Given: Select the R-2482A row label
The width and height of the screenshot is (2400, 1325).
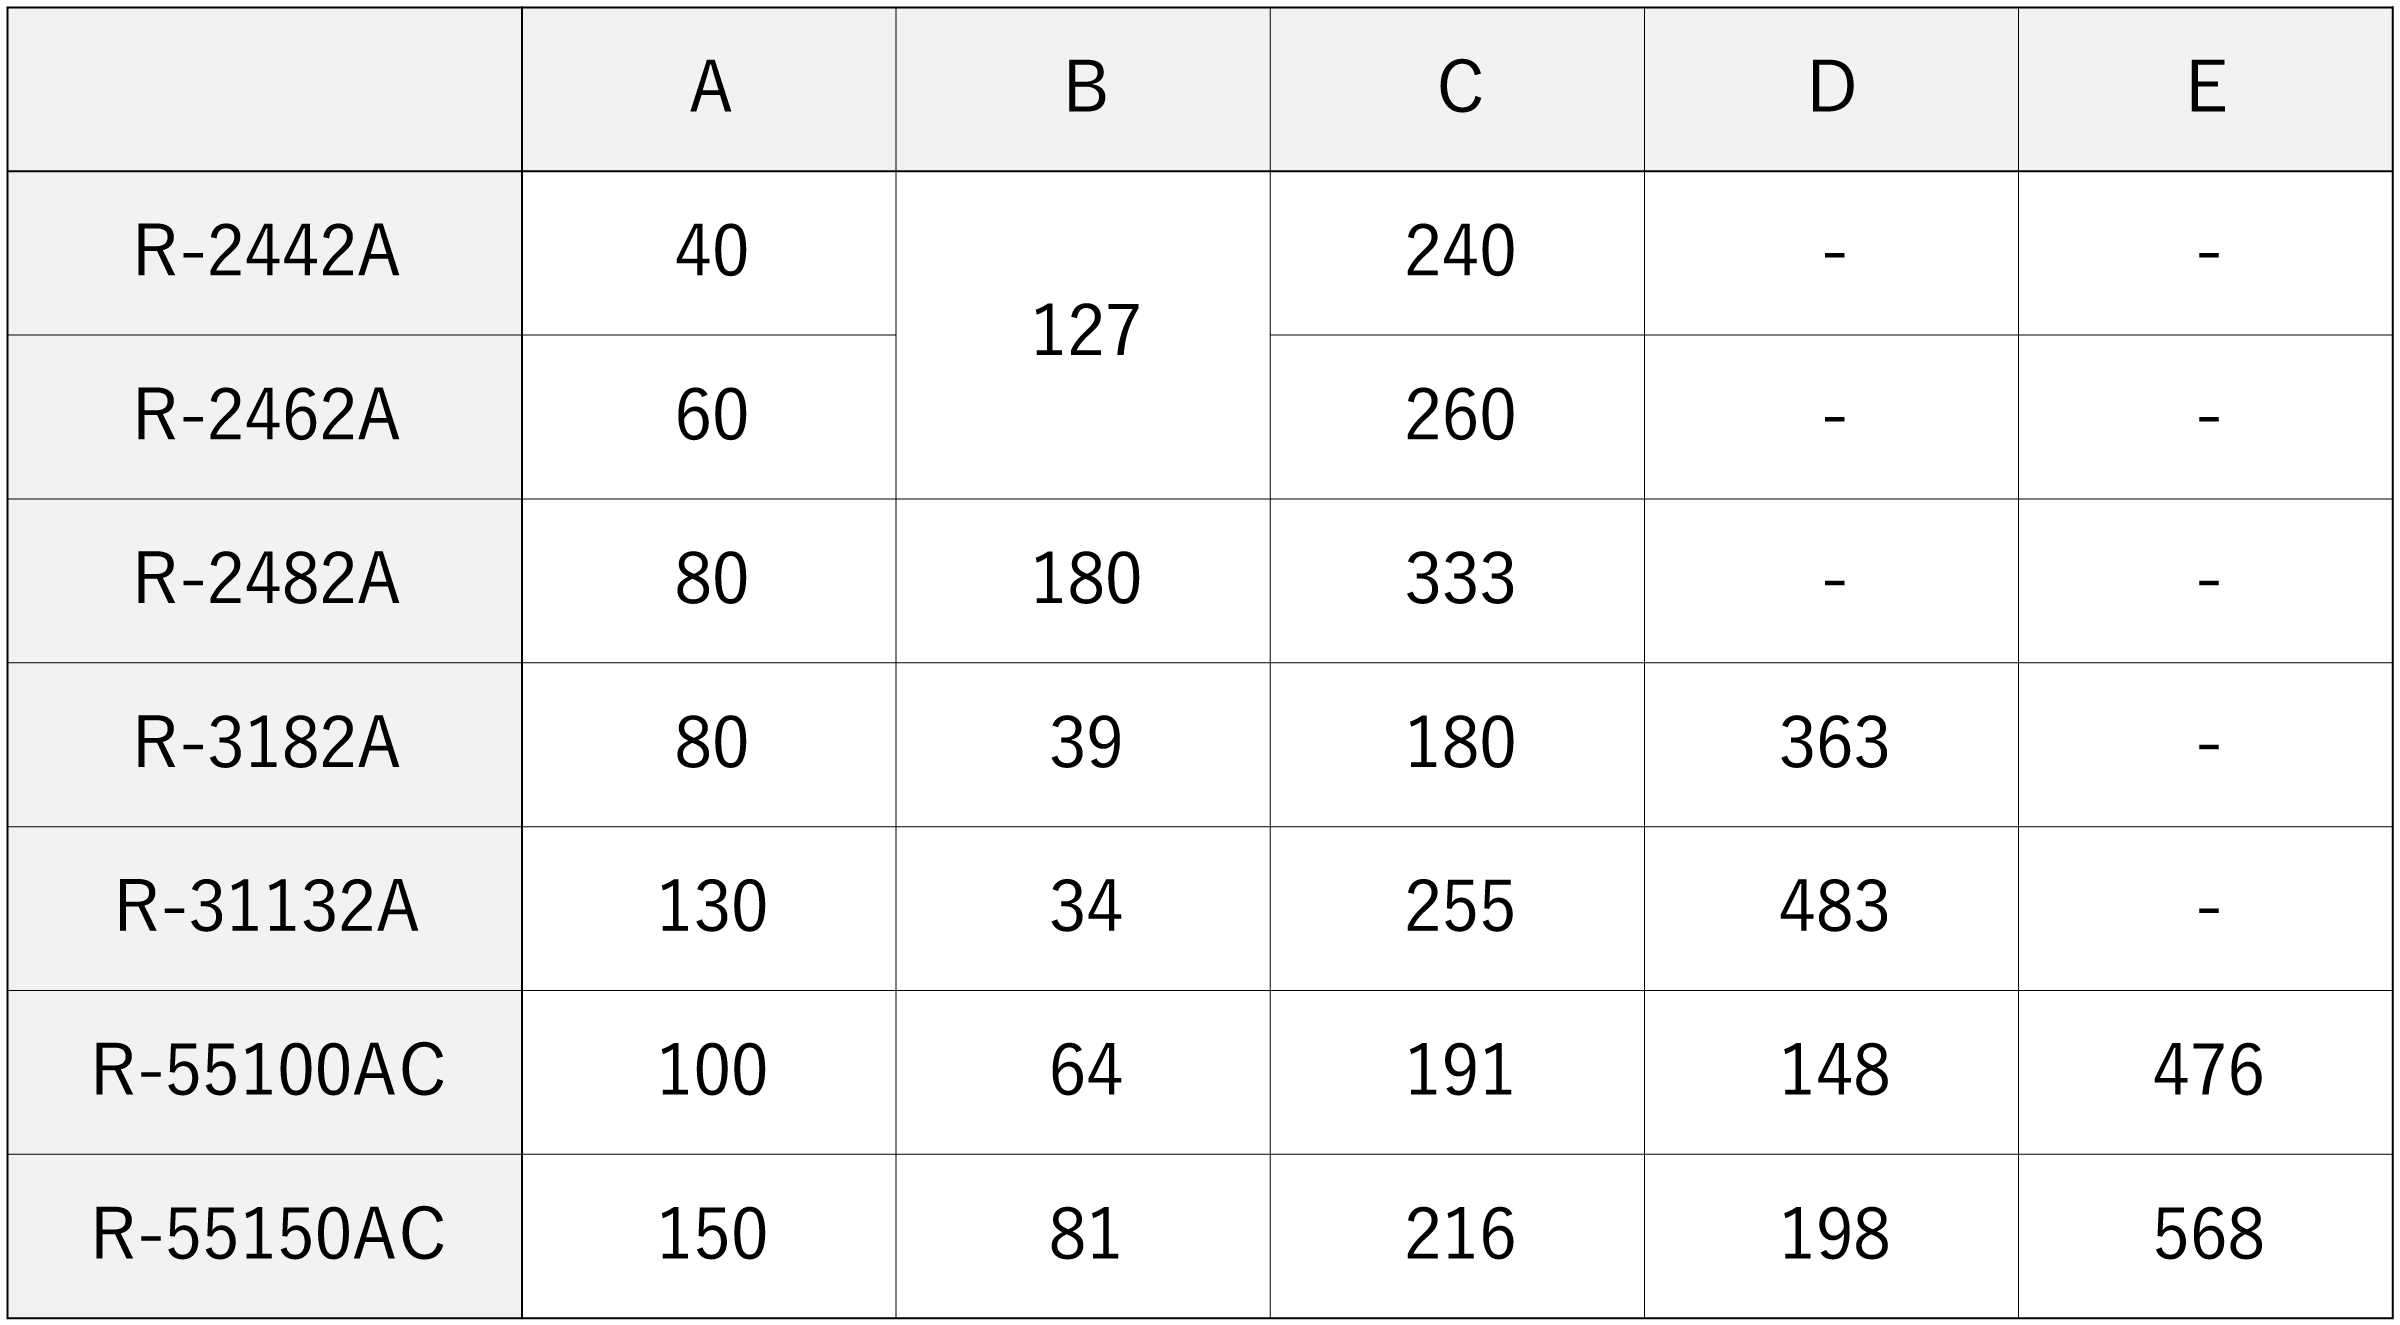Looking at the screenshot, I should pos(266,580).
